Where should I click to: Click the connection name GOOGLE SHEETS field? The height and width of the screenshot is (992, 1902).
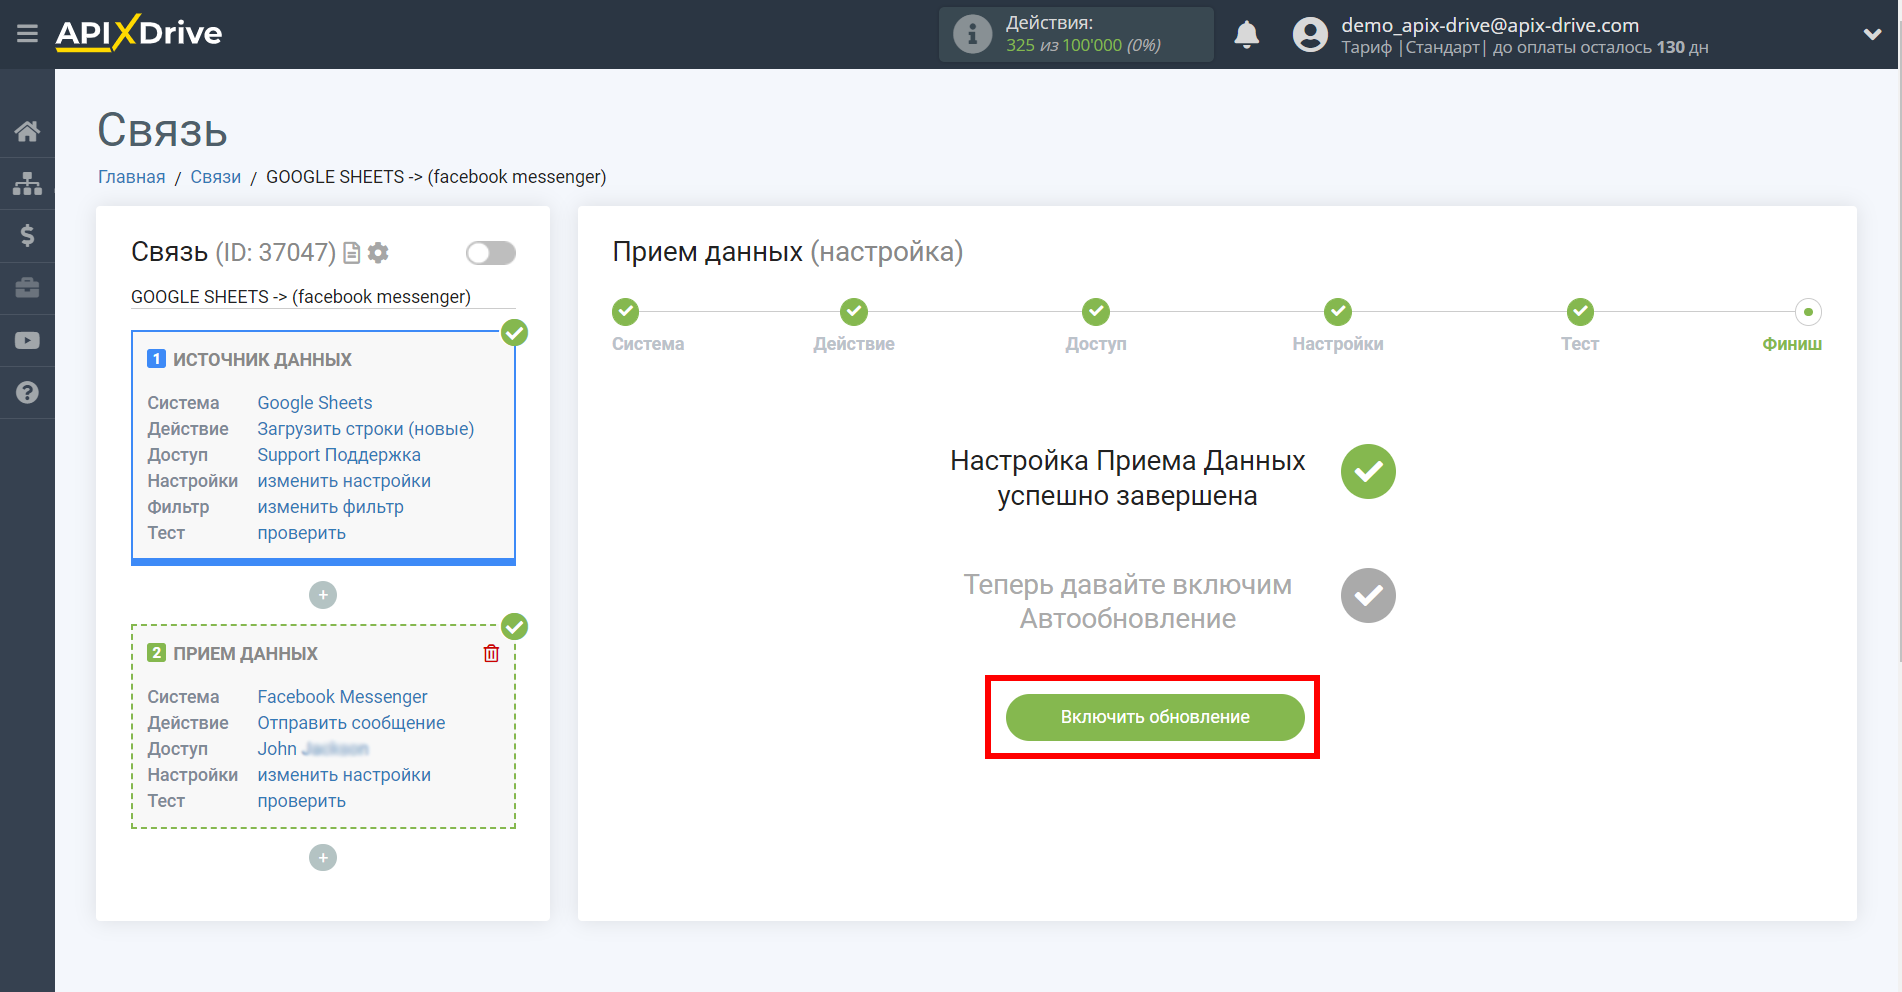(x=323, y=297)
